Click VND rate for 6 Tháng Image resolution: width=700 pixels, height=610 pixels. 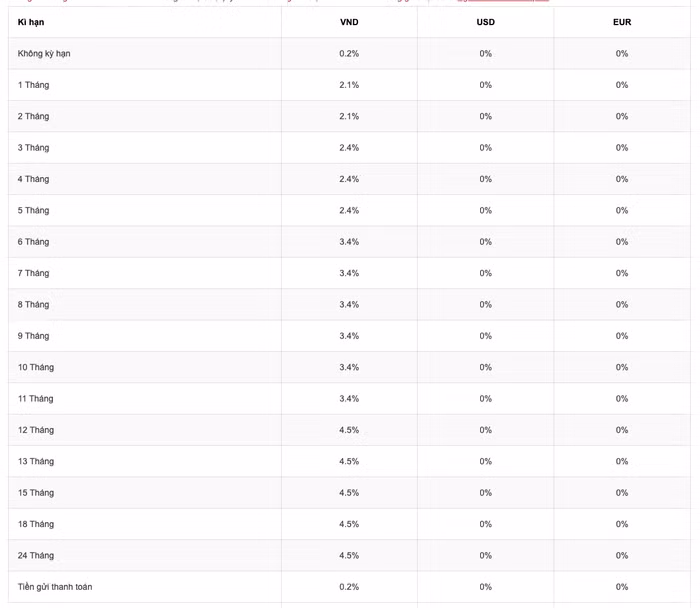[x=349, y=242]
